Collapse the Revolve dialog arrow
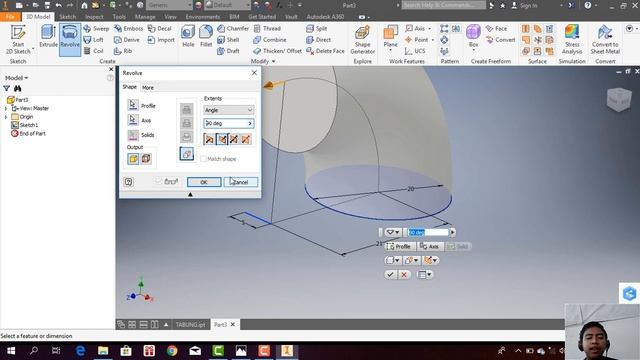This screenshot has width=640, height=360. (x=190, y=195)
